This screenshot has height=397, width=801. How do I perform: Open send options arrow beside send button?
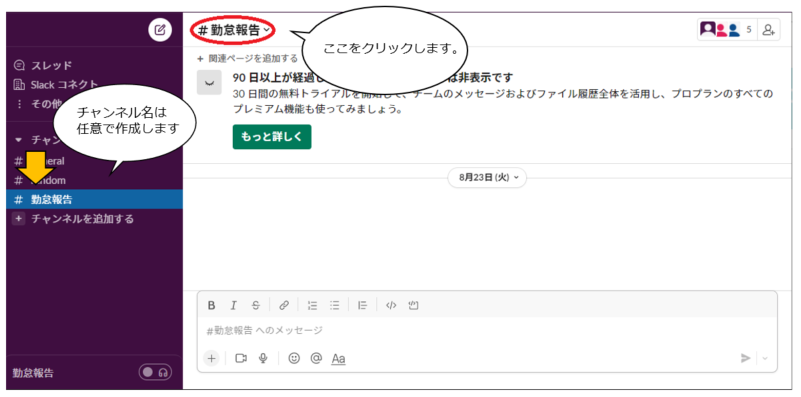[x=765, y=358]
